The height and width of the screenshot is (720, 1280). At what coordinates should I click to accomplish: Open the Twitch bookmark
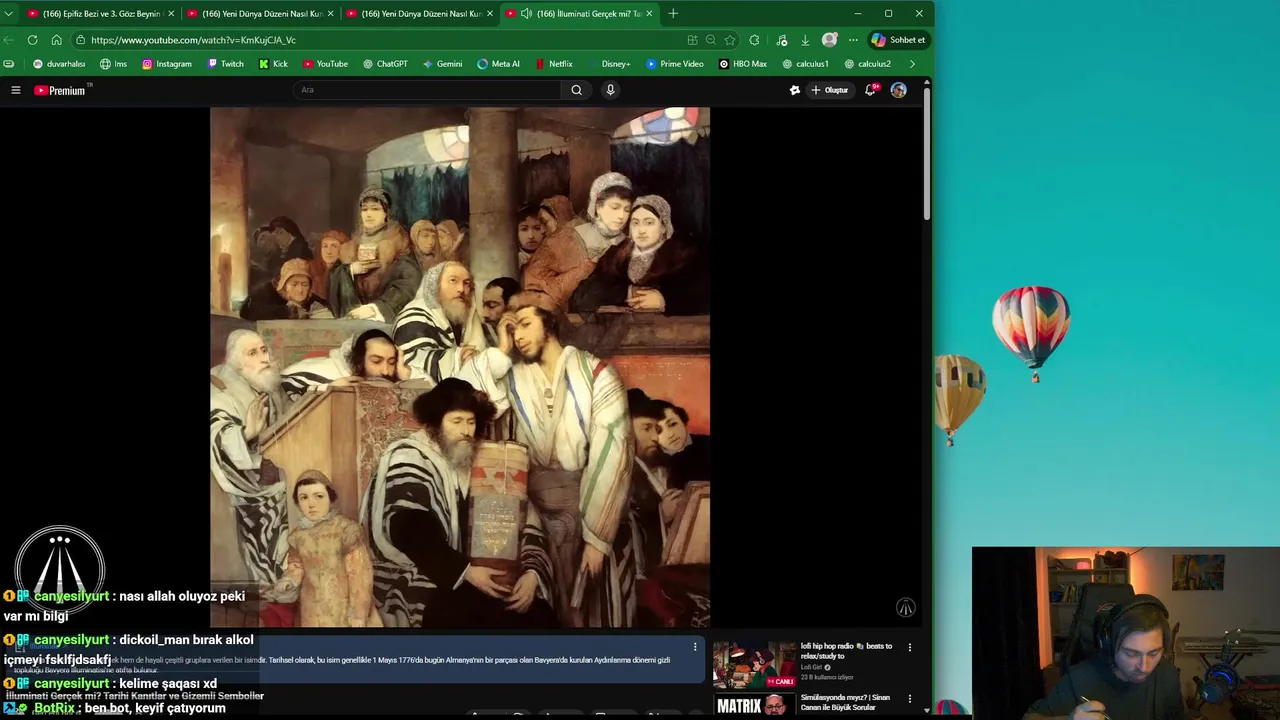226,64
